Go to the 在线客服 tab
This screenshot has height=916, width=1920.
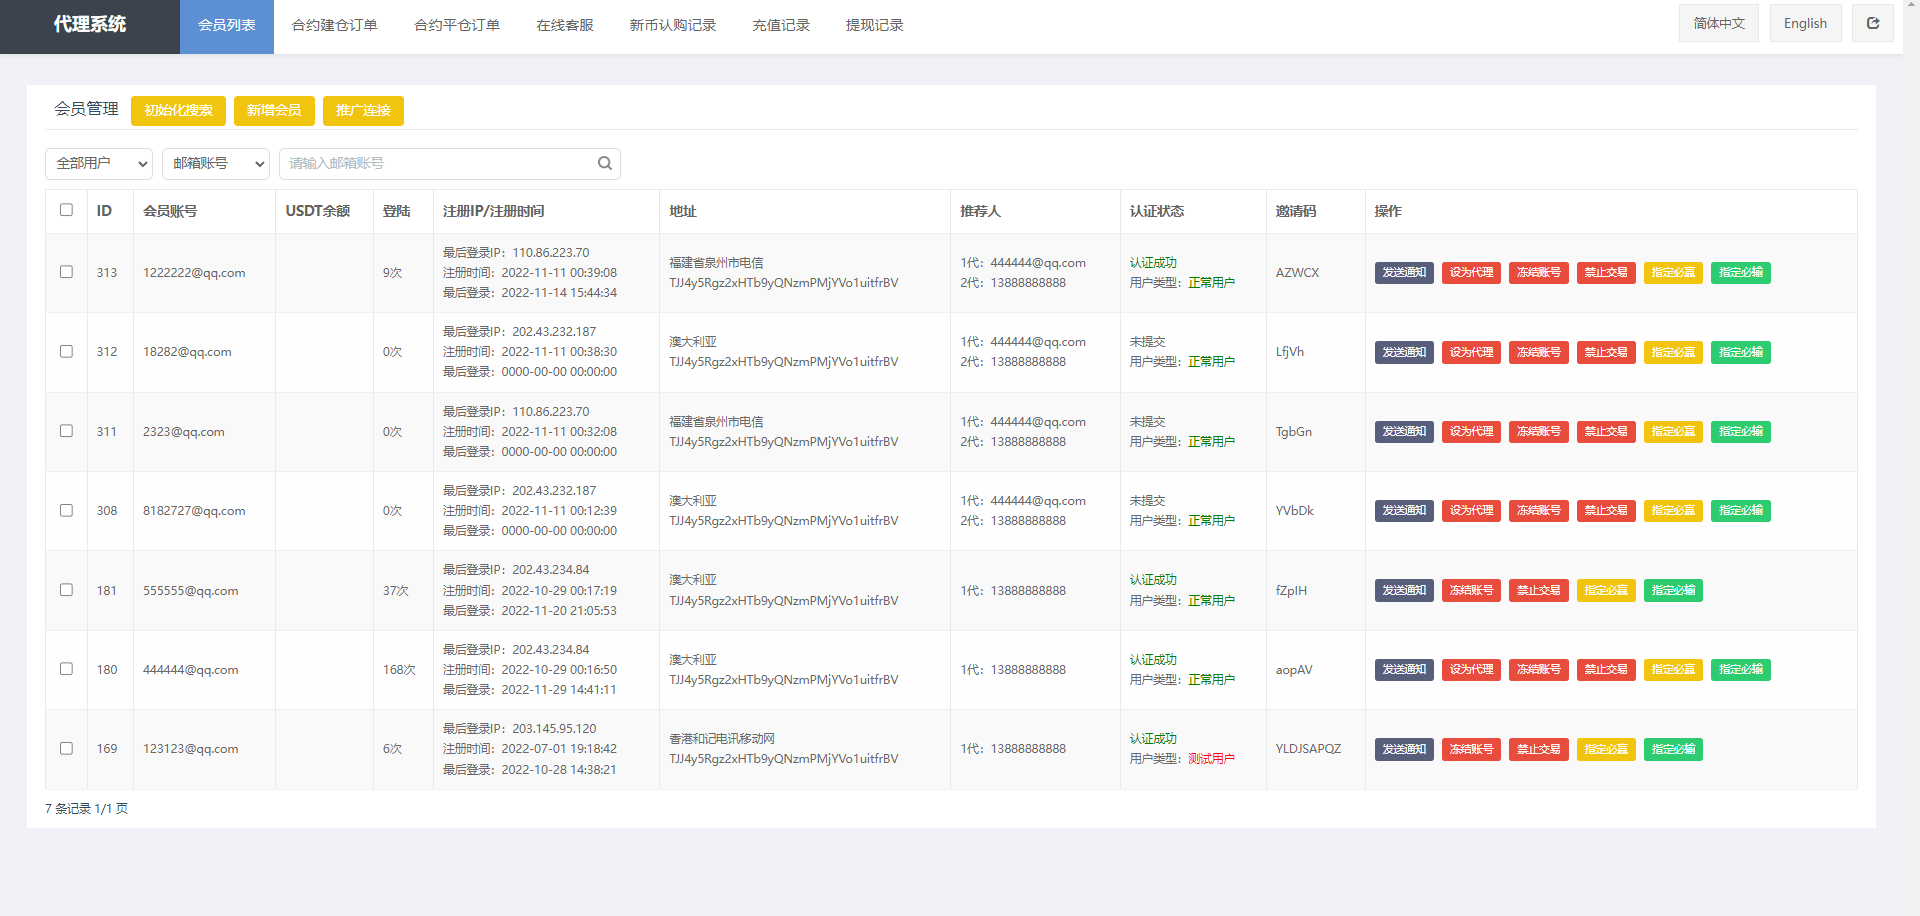[x=565, y=26]
